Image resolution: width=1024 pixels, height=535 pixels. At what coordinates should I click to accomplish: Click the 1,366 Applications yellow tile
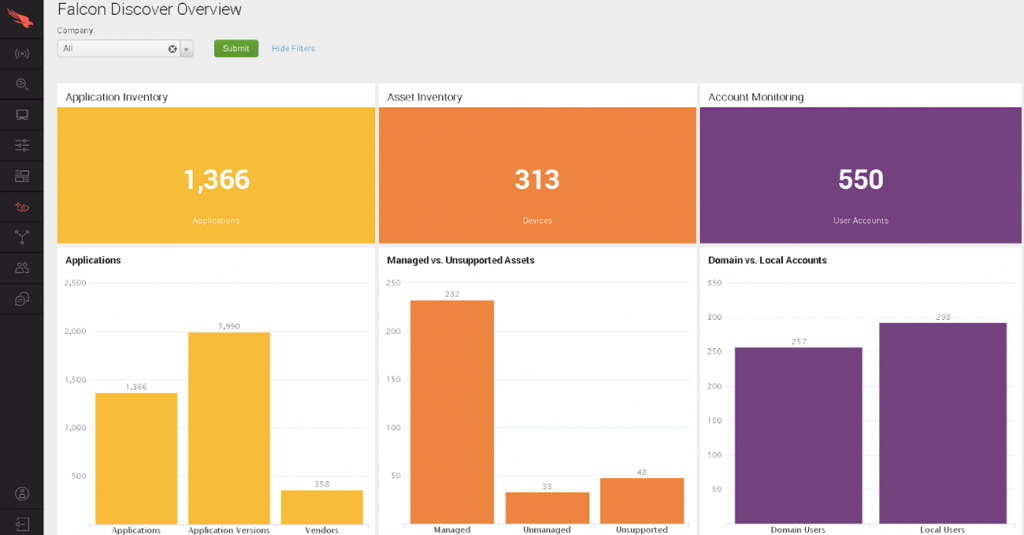pos(216,176)
